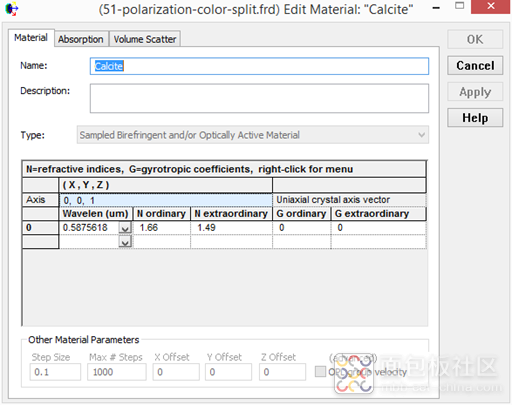Click the FRED application icon in title bar
The height and width of the screenshot is (405, 512).
click(12, 9)
